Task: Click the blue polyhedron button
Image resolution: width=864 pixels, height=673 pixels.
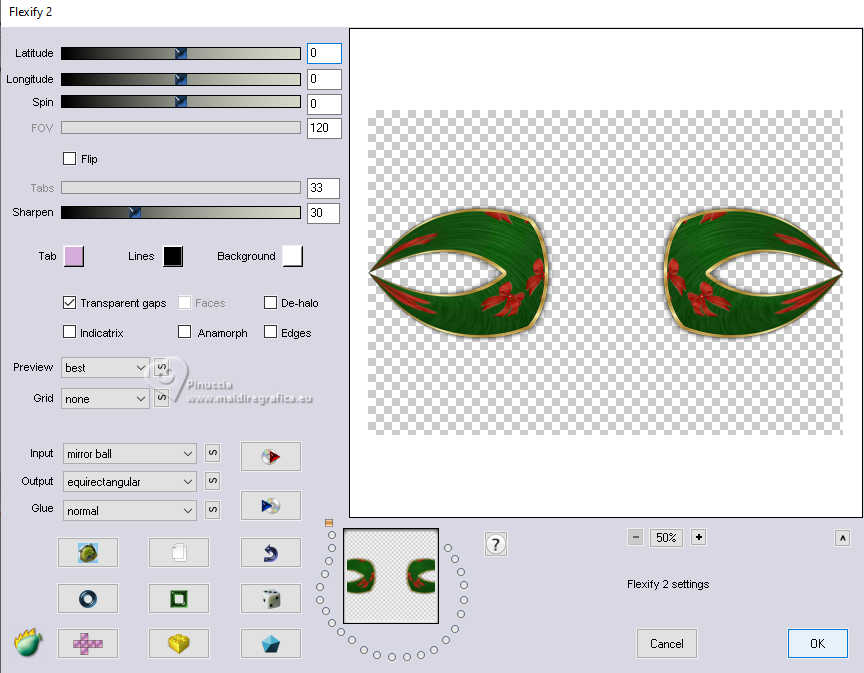Action: (271, 644)
